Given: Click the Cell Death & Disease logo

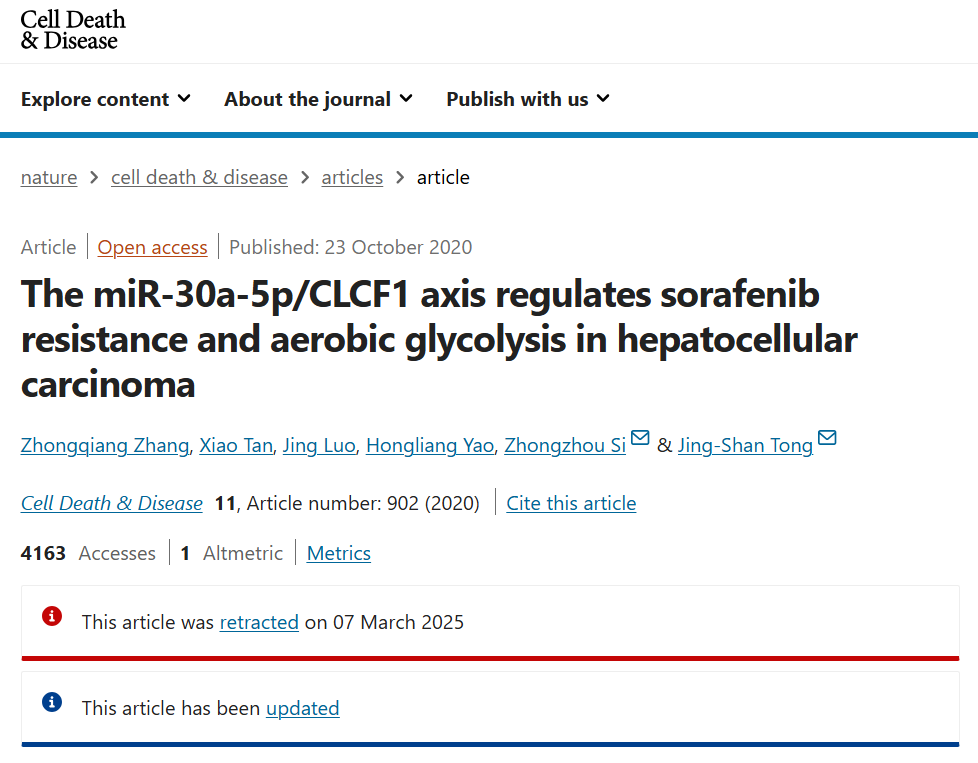Looking at the screenshot, I should pos(72,30).
